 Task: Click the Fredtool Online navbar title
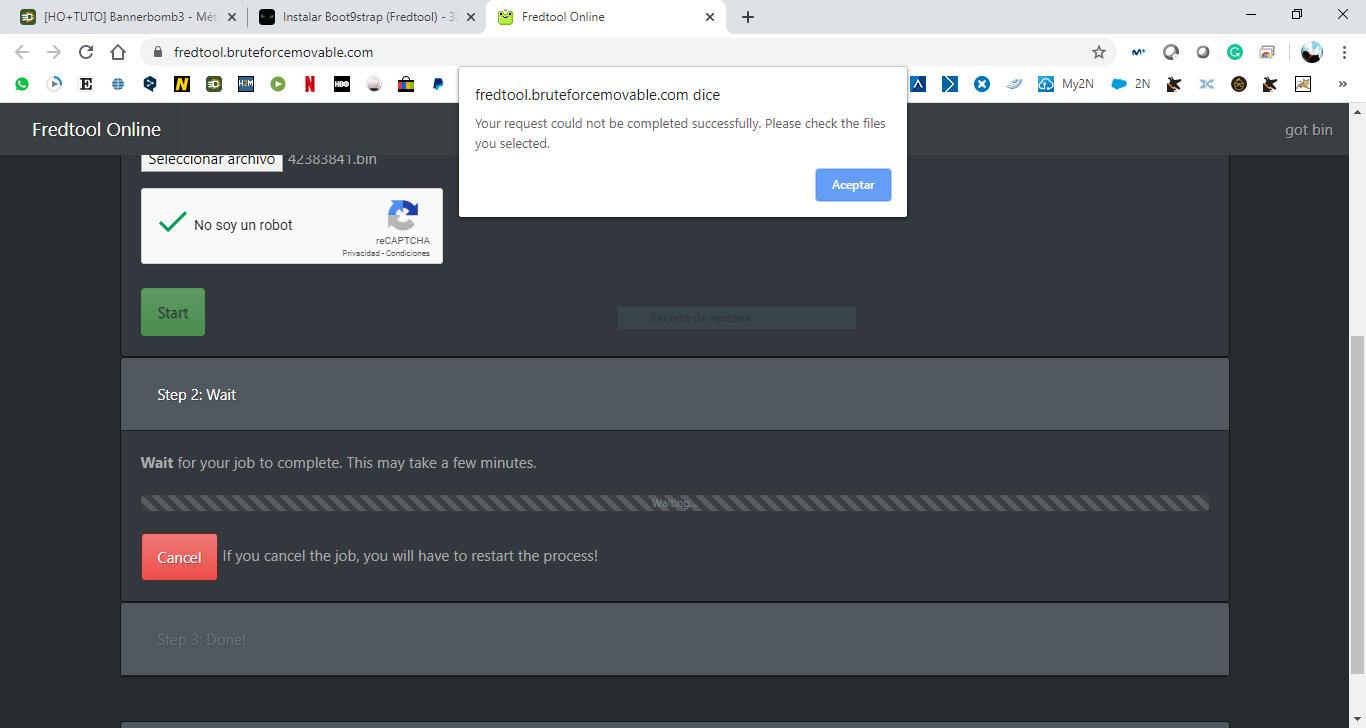96,129
